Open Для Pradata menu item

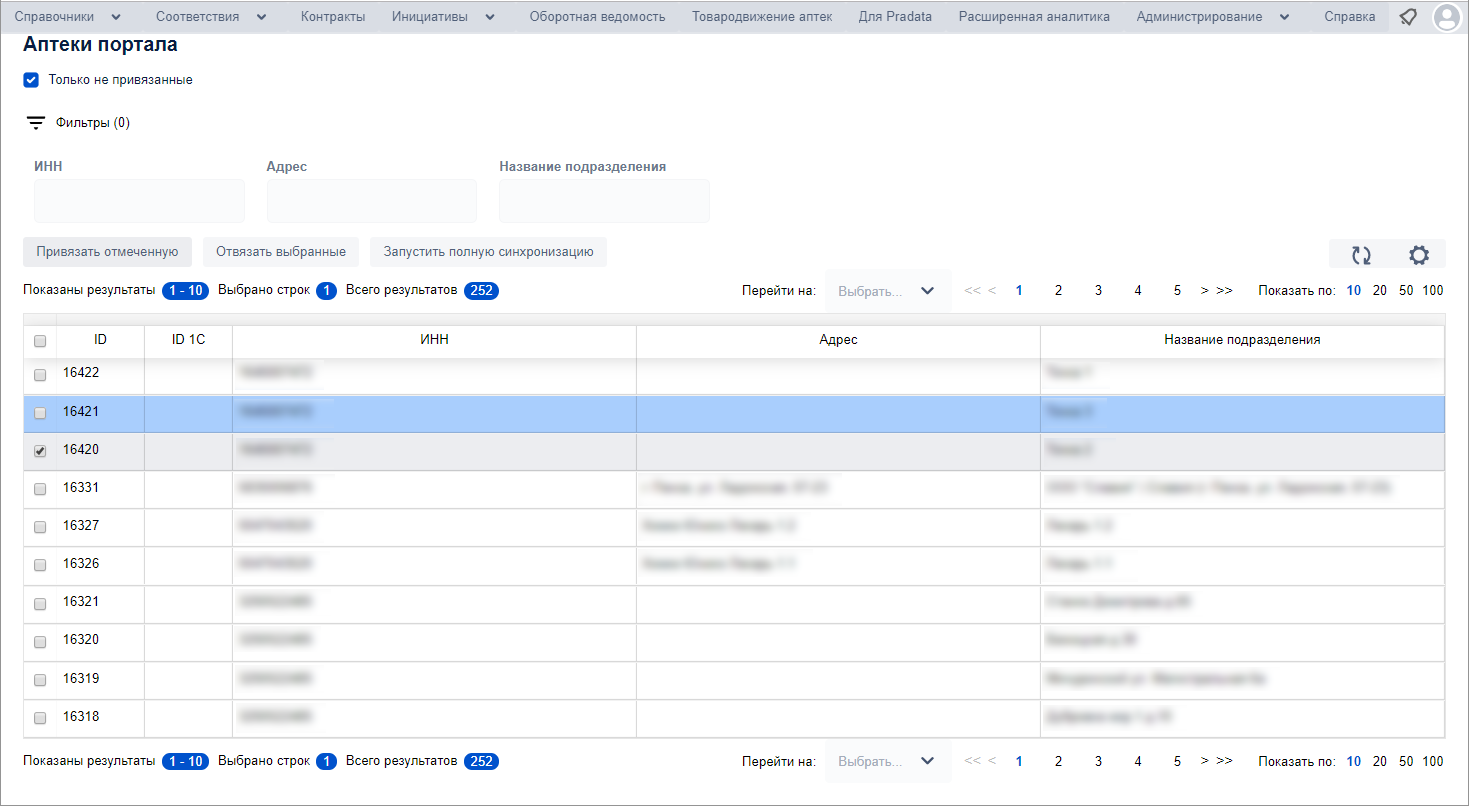coord(895,17)
